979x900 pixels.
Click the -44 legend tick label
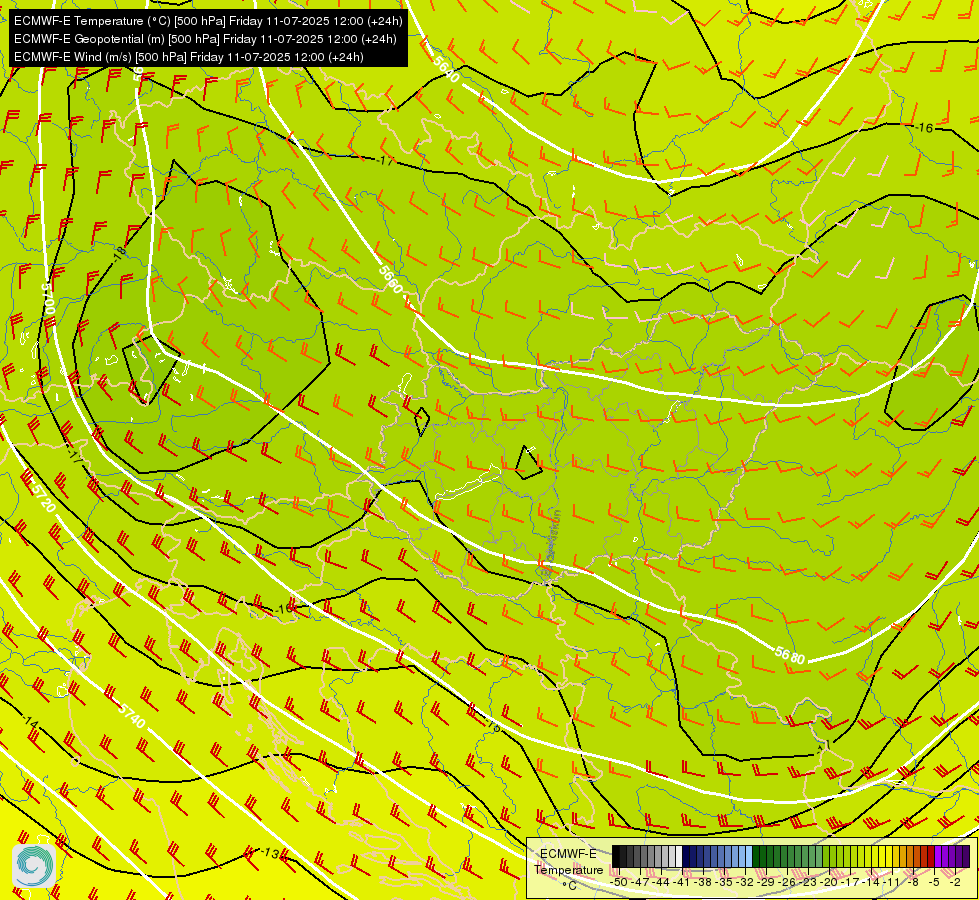[x=661, y=882]
